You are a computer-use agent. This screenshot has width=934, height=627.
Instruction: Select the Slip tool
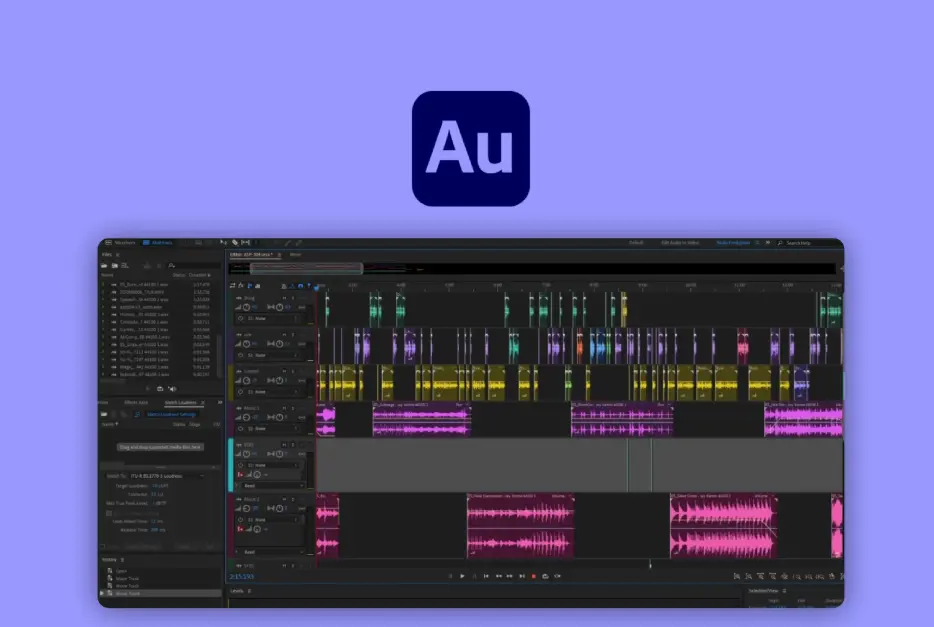click(x=246, y=243)
